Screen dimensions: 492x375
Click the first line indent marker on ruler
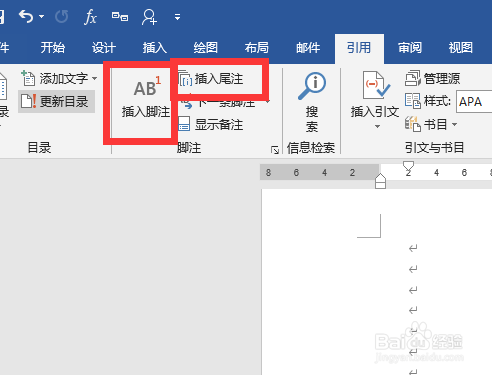click(408, 165)
